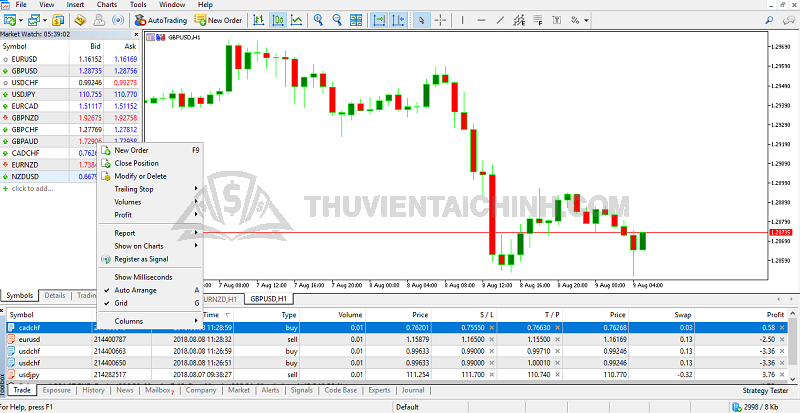The image size is (800, 413).
Task: Click the arrows objects icon
Action: 575,20
